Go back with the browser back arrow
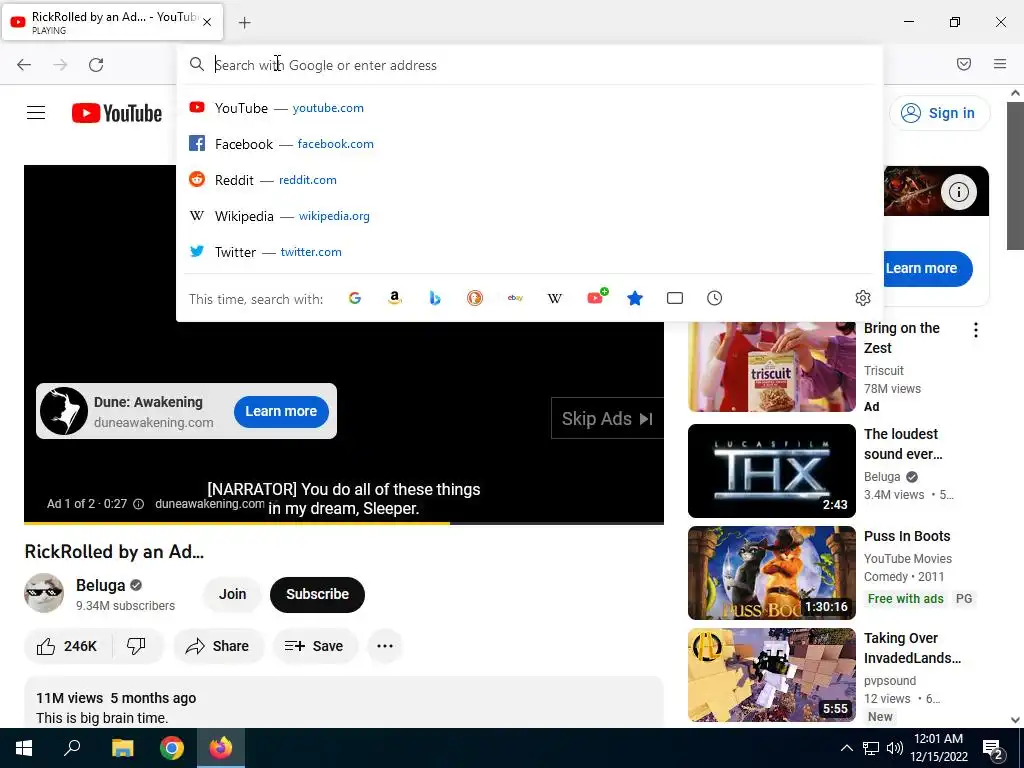1024x768 pixels. (24, 65)
